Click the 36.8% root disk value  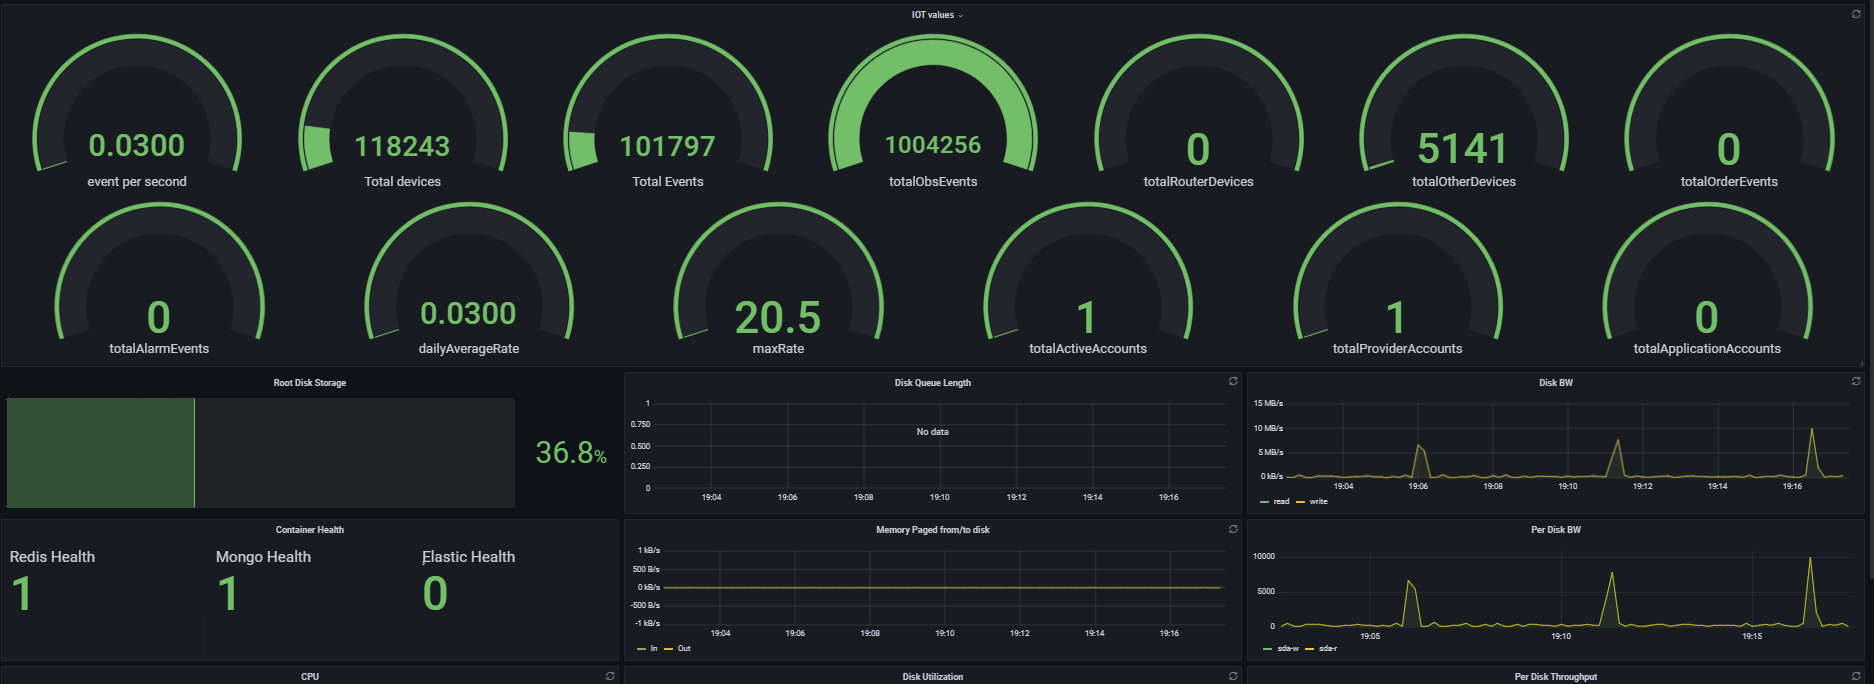(571, 453)
